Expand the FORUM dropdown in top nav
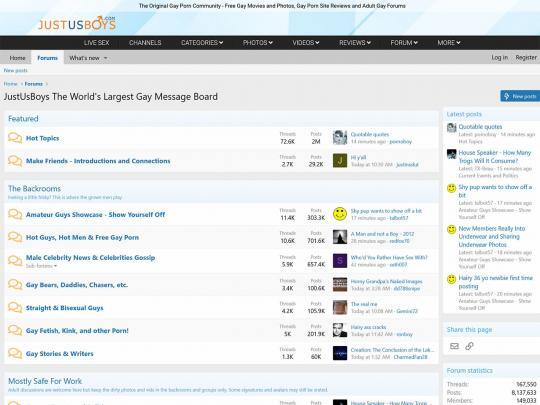 point(404,43)
